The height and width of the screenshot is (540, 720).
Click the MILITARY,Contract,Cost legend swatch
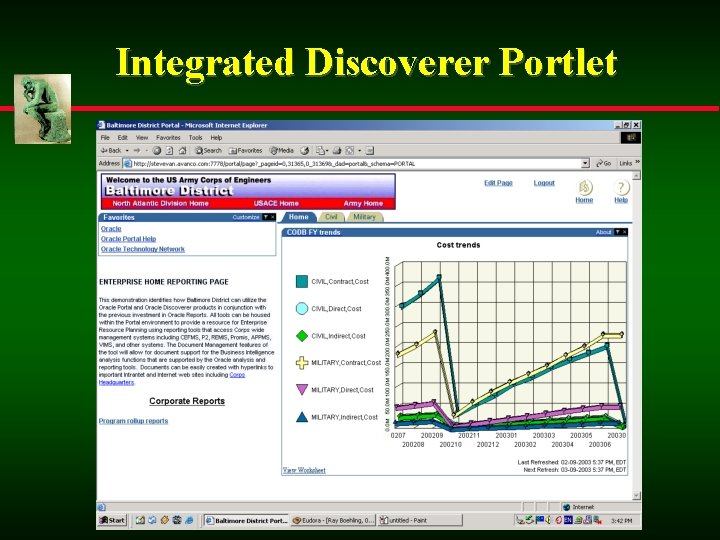[302, 363]
